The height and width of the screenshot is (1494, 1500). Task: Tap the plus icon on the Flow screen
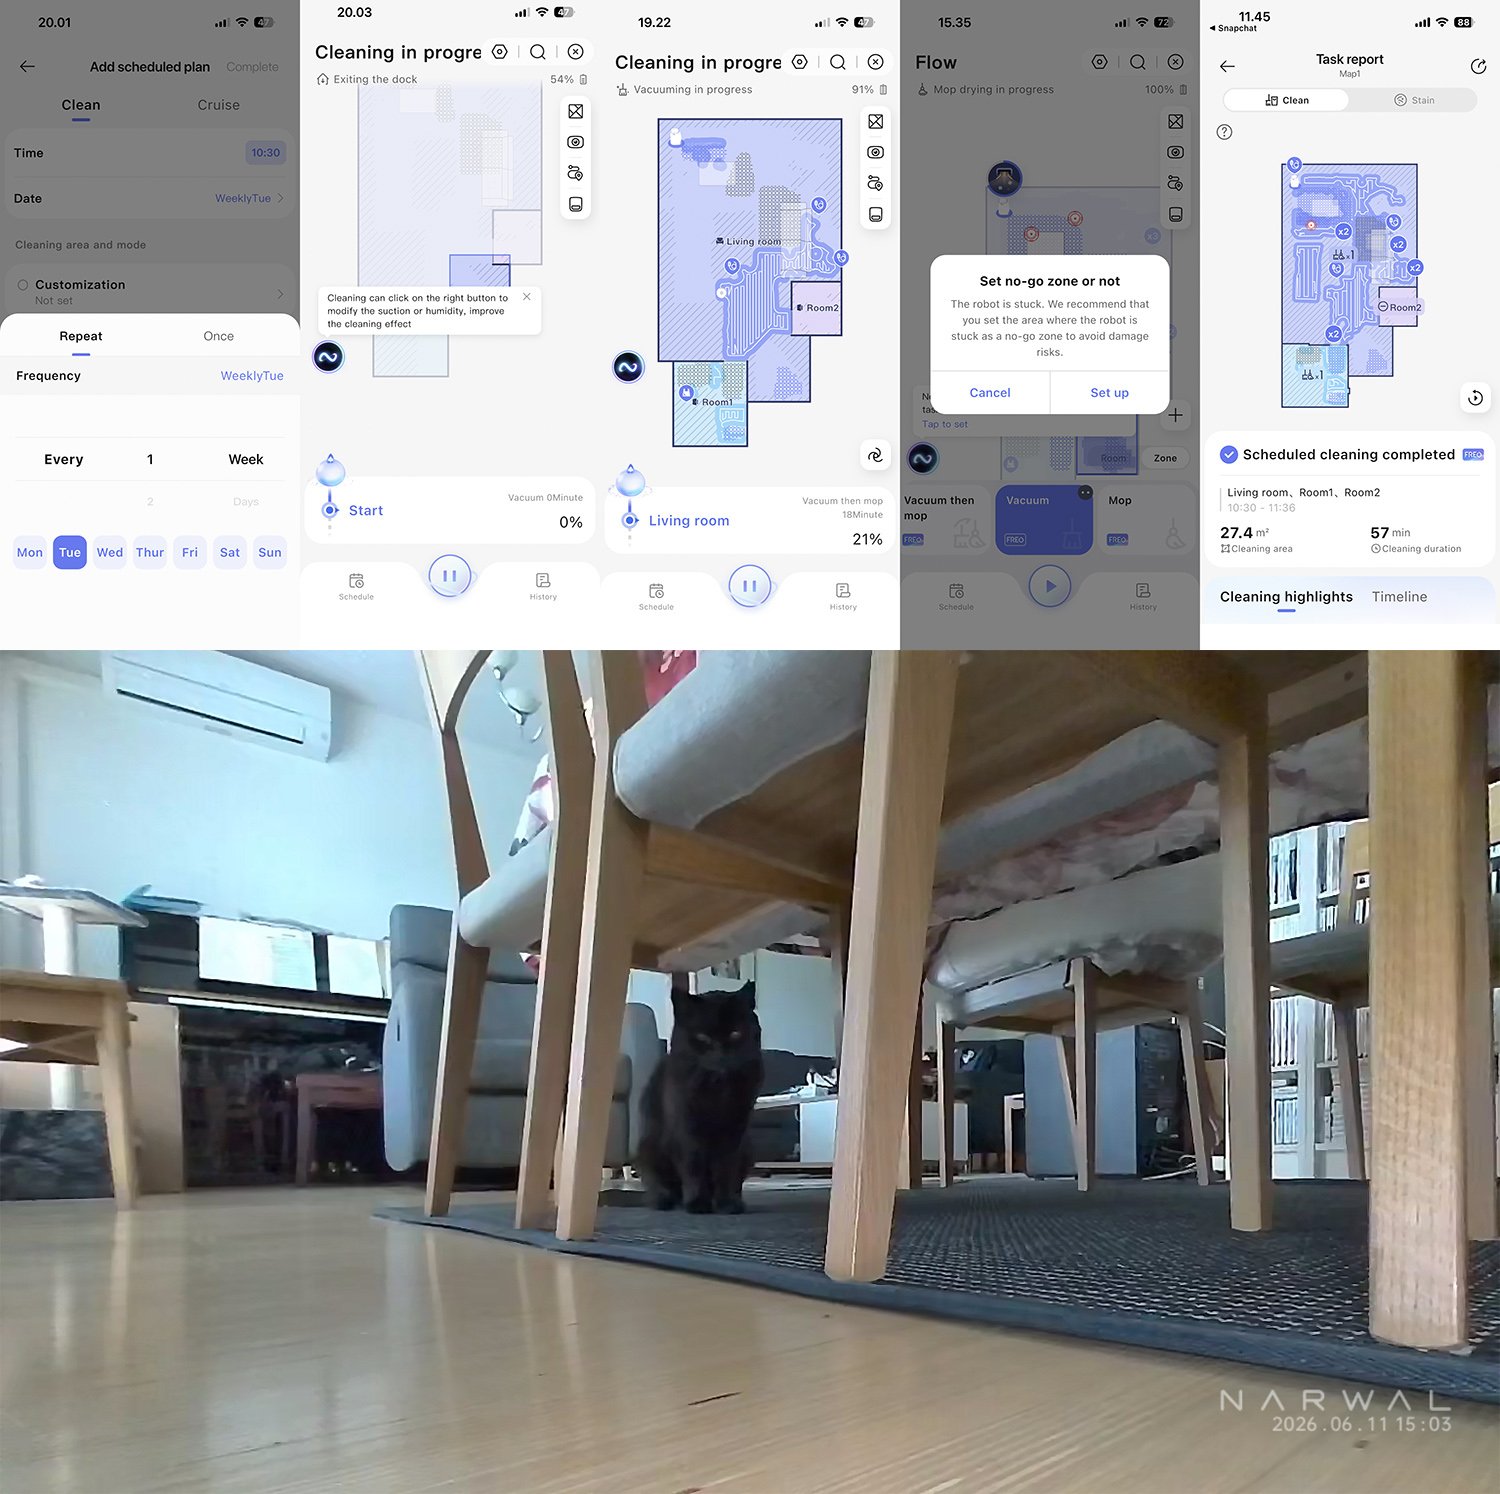tap(1175, 415)
